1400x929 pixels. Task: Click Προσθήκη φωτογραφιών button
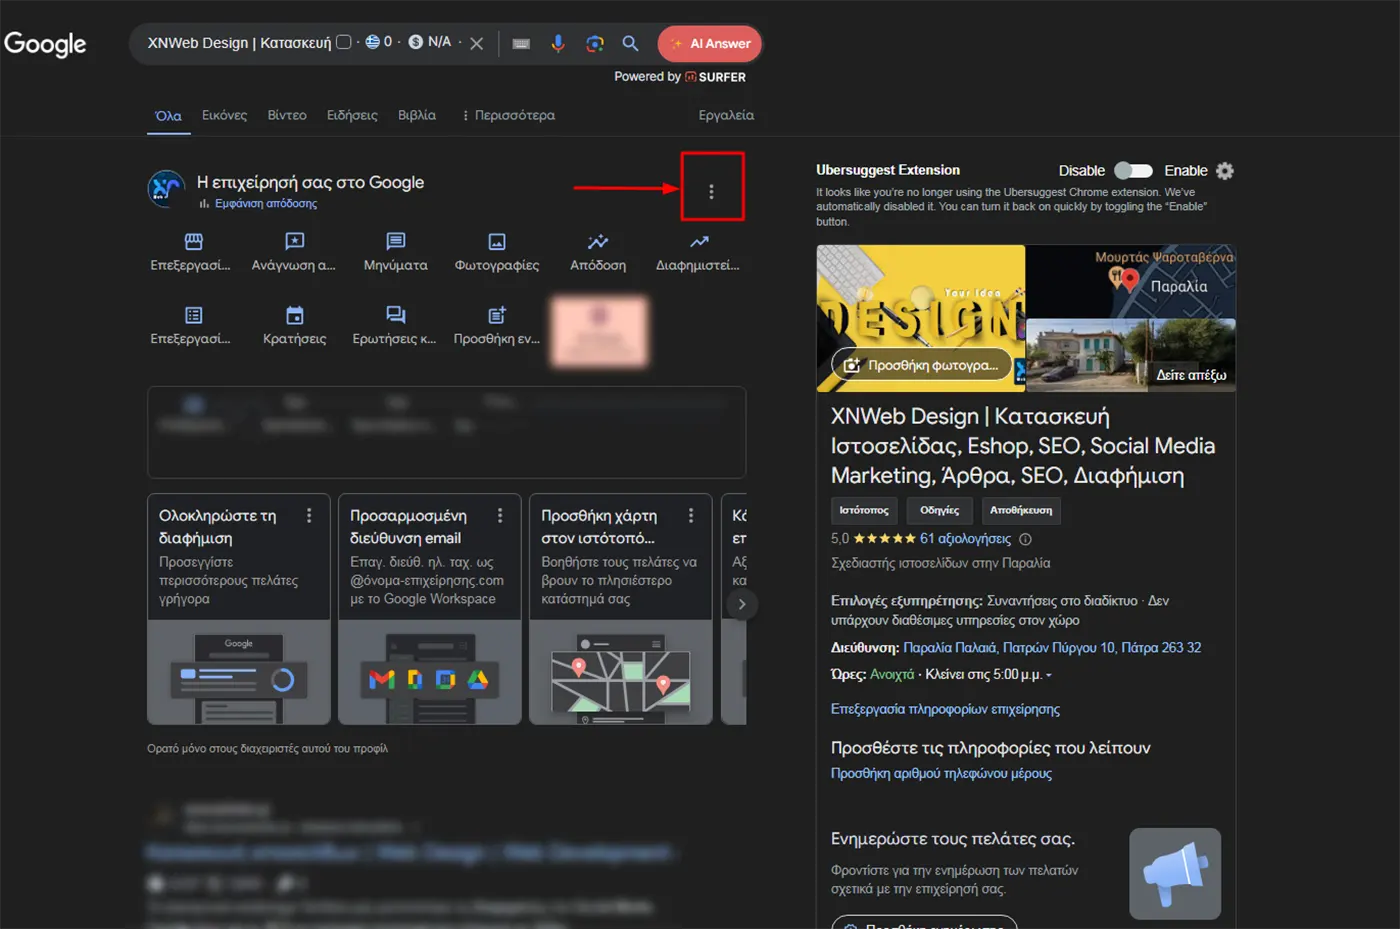pyautogui.click(x=921, y=365)
